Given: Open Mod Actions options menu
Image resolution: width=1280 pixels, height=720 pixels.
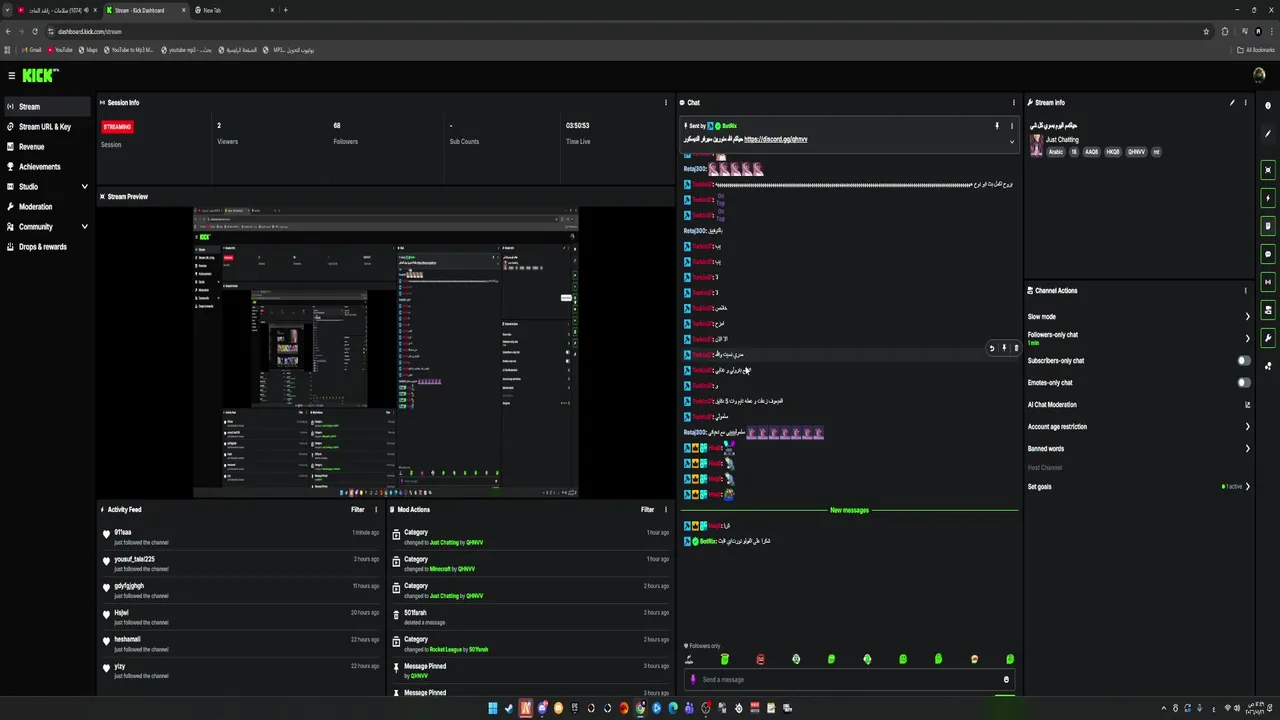Looking at the screenshot, I should (x=666, y=509).
